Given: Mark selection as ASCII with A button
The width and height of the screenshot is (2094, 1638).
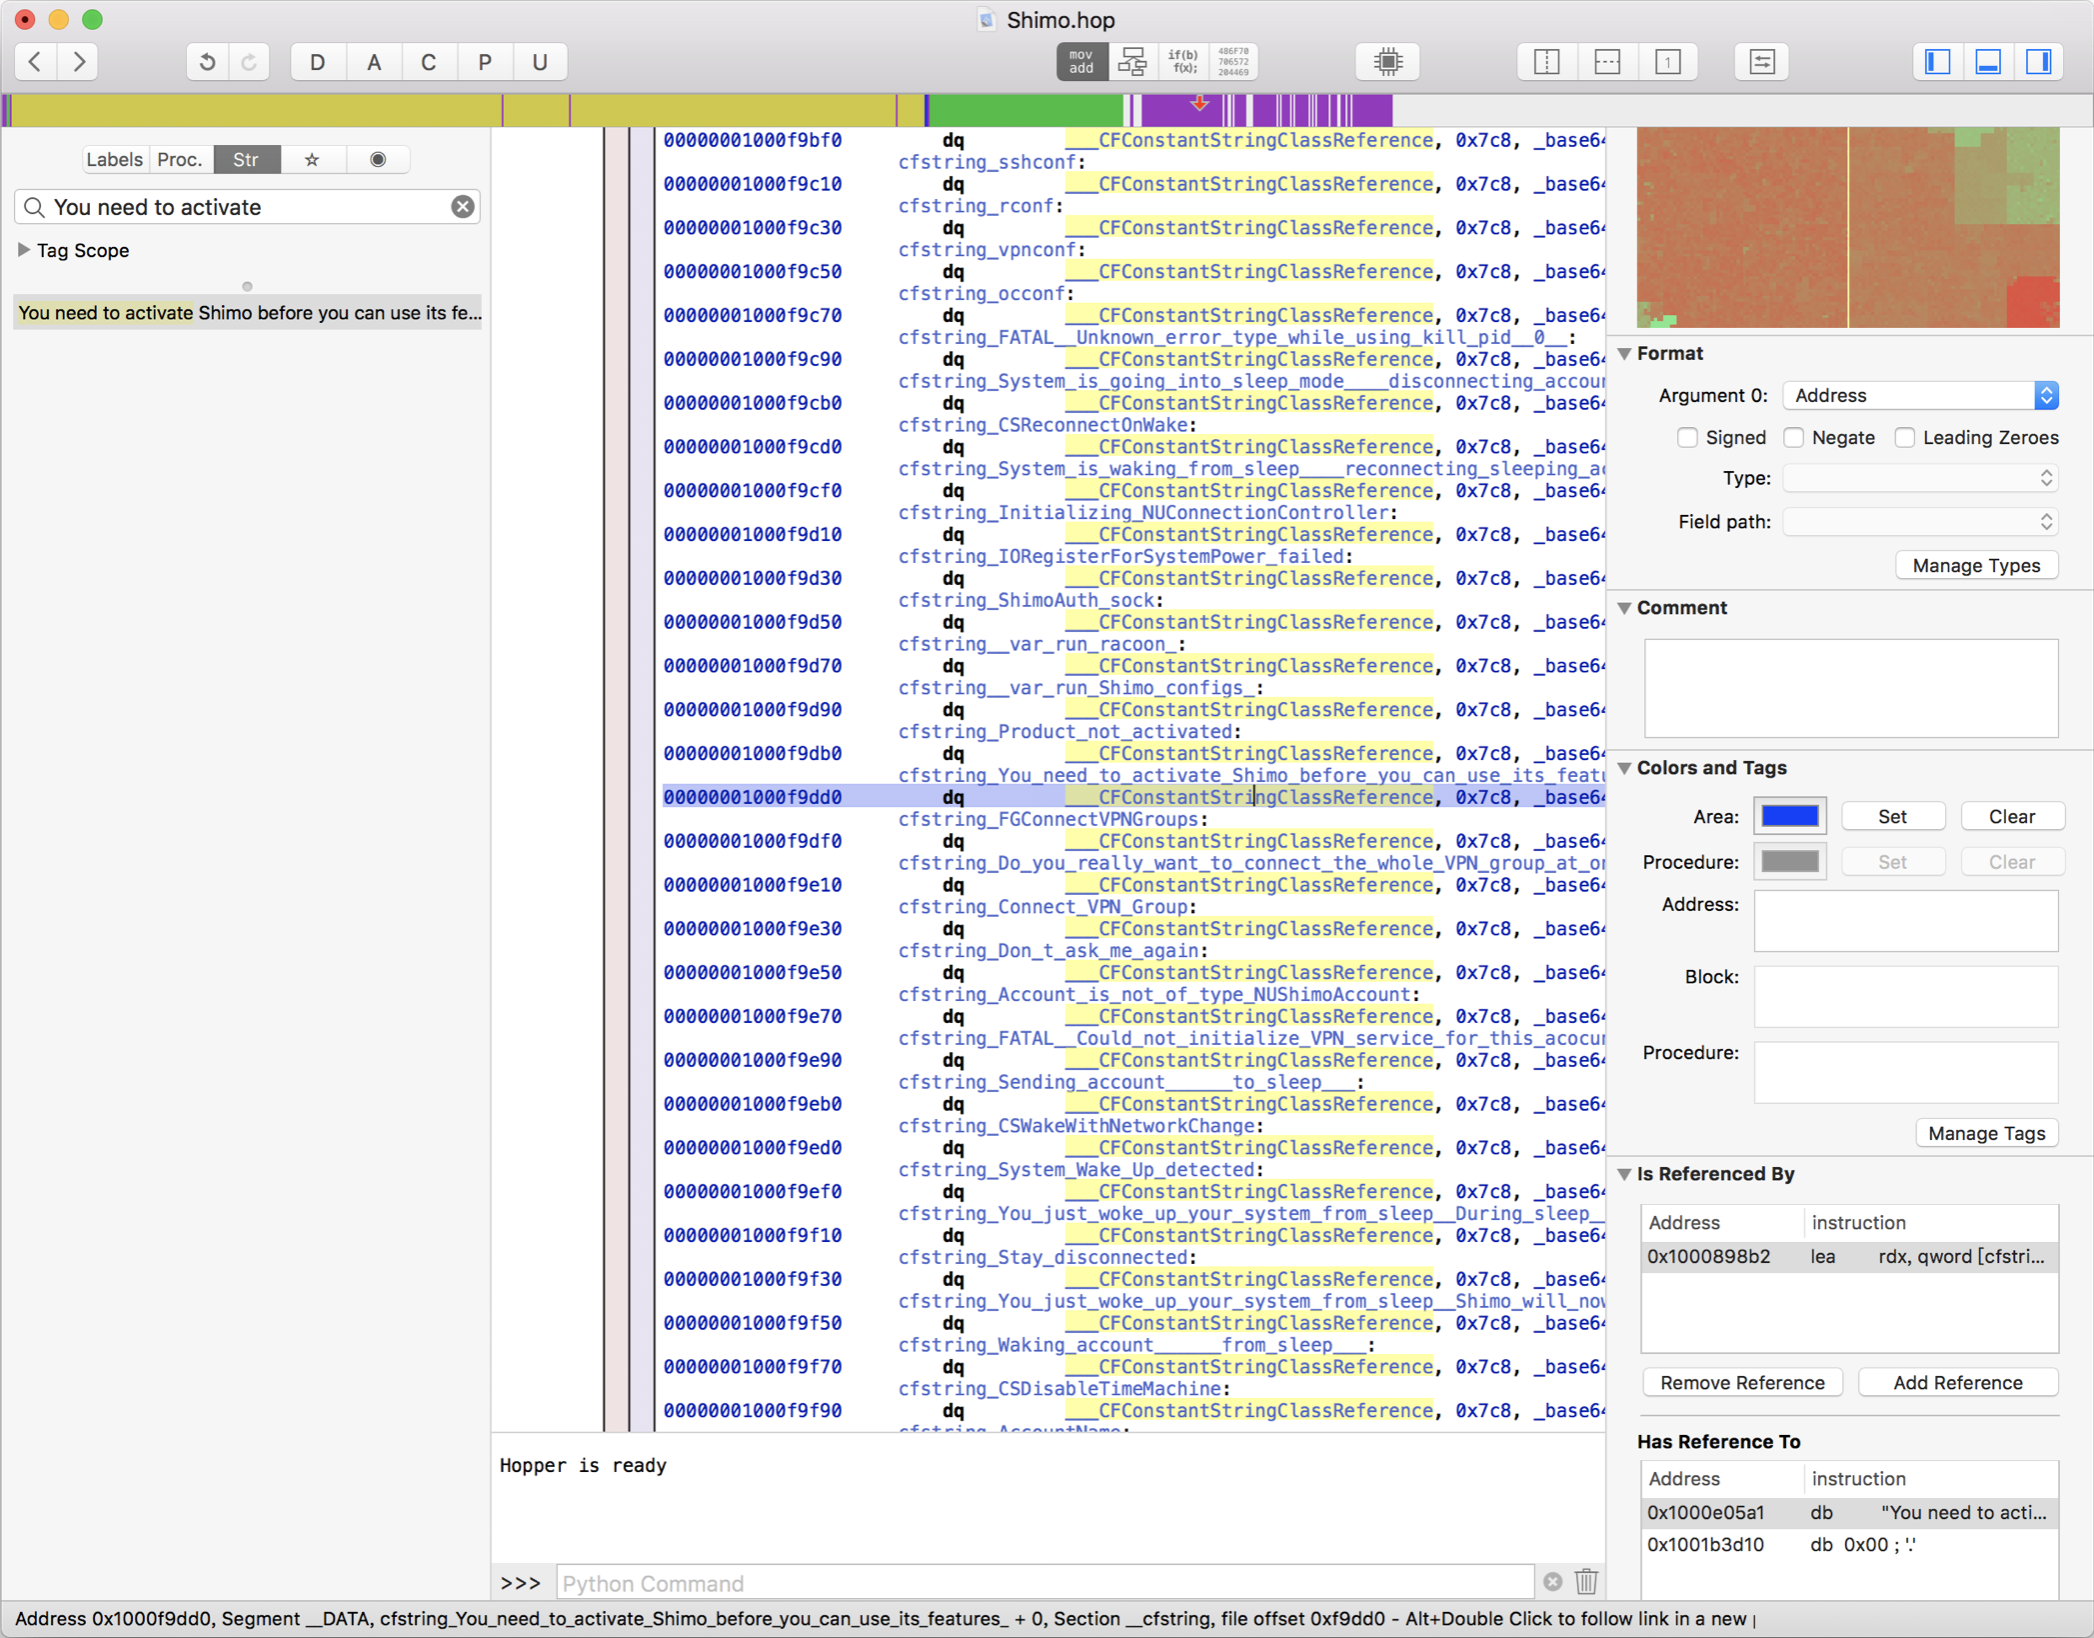Looking at the screenshot, I should (x=374, y=62).
